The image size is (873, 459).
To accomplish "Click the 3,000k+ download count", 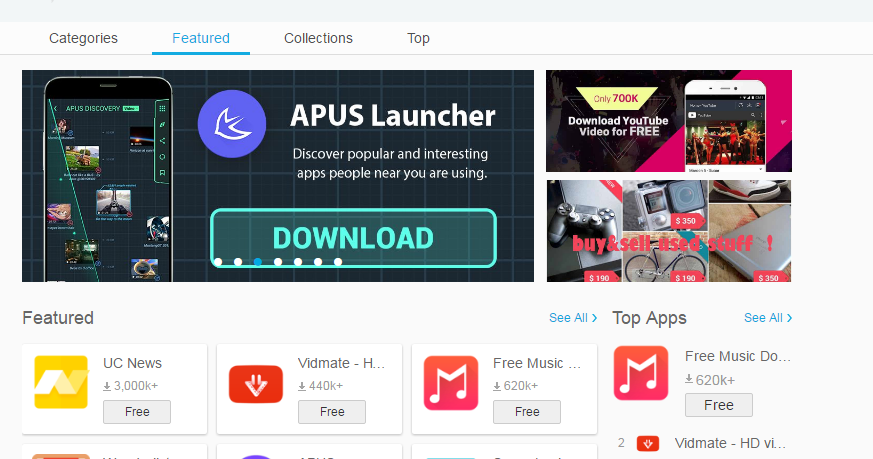I will click(x=131, y=385).
